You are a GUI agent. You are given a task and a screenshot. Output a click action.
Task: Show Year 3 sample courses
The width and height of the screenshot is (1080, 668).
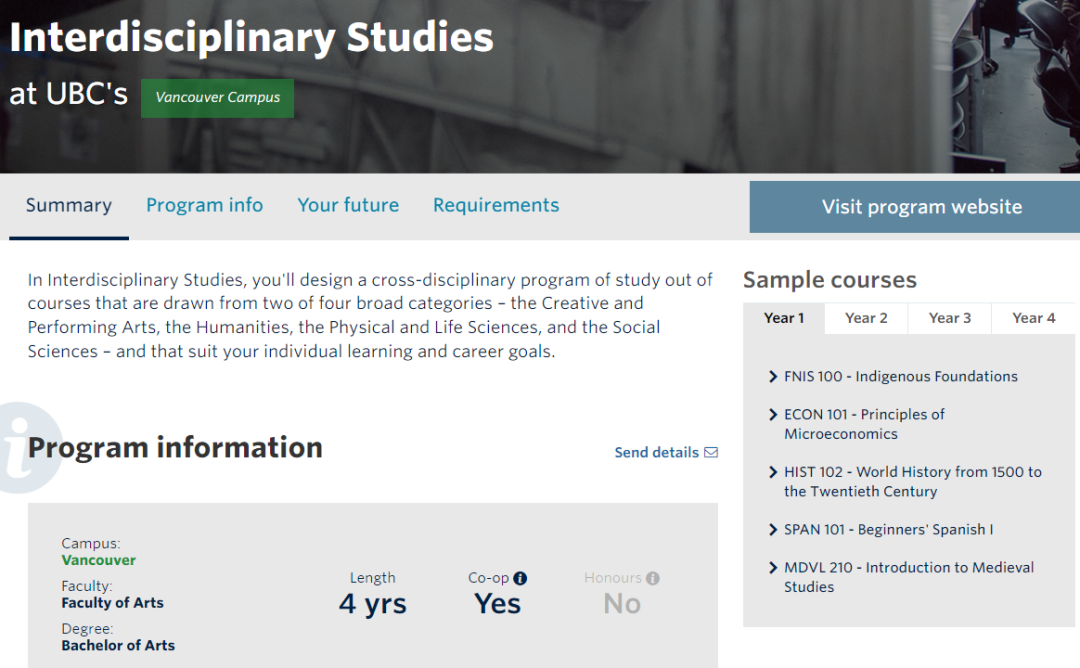point(949,318)
